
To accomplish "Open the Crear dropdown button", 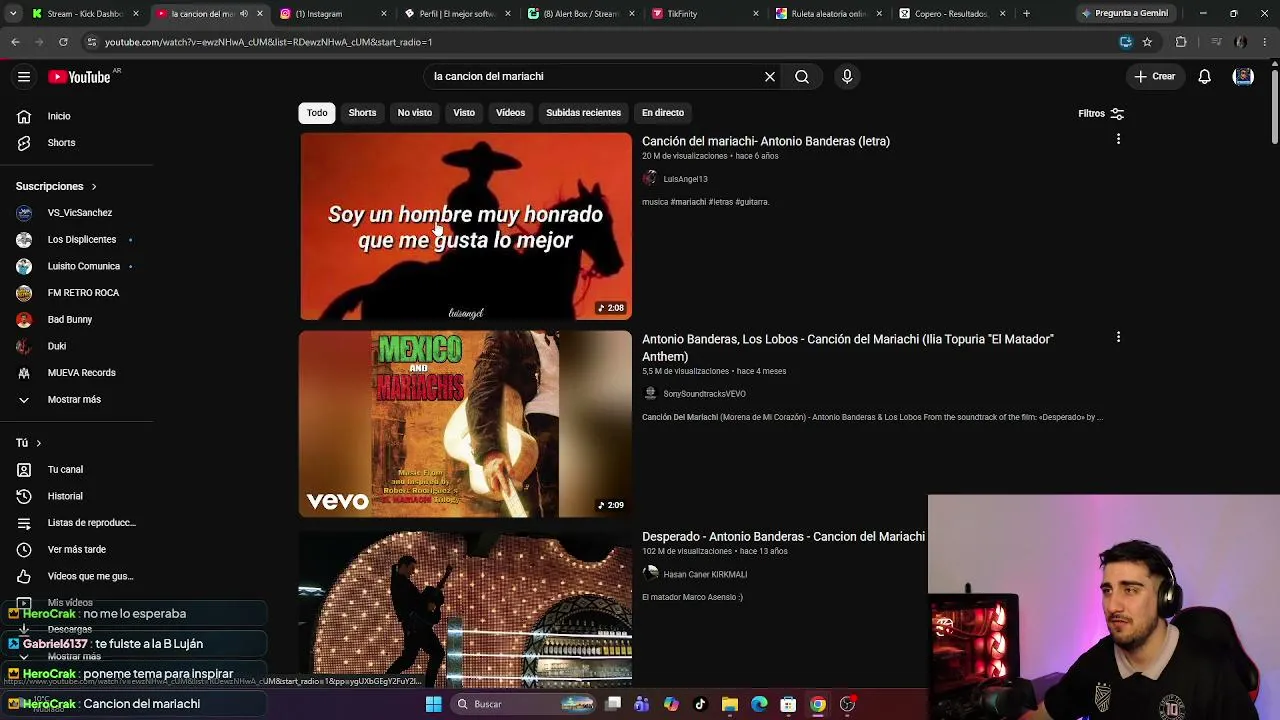I will pos(1155,77).
